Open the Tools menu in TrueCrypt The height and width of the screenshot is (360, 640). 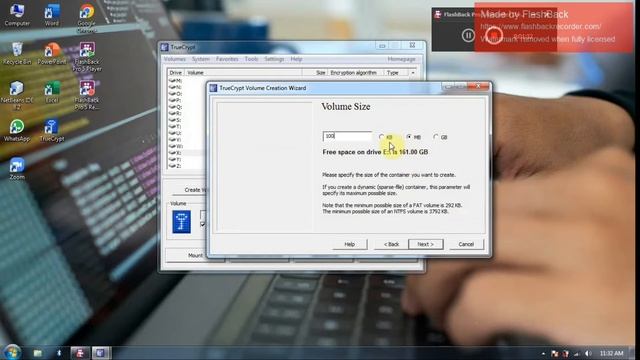(x=251, y=59)
